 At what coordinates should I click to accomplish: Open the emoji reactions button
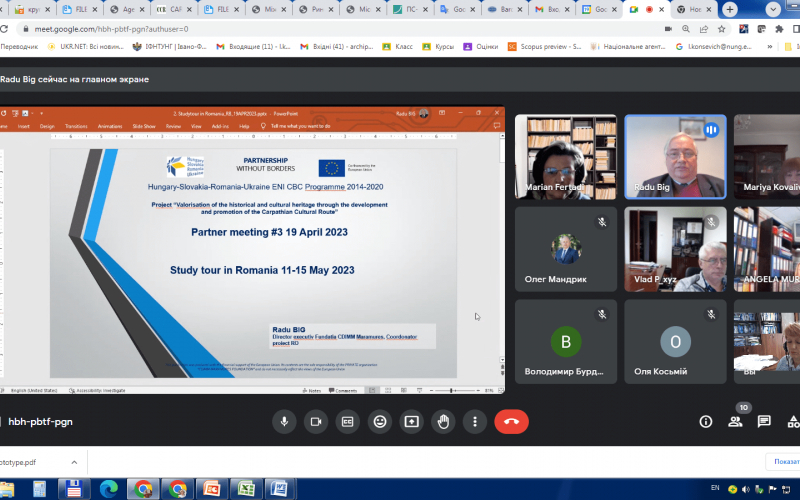coord(380,422)
